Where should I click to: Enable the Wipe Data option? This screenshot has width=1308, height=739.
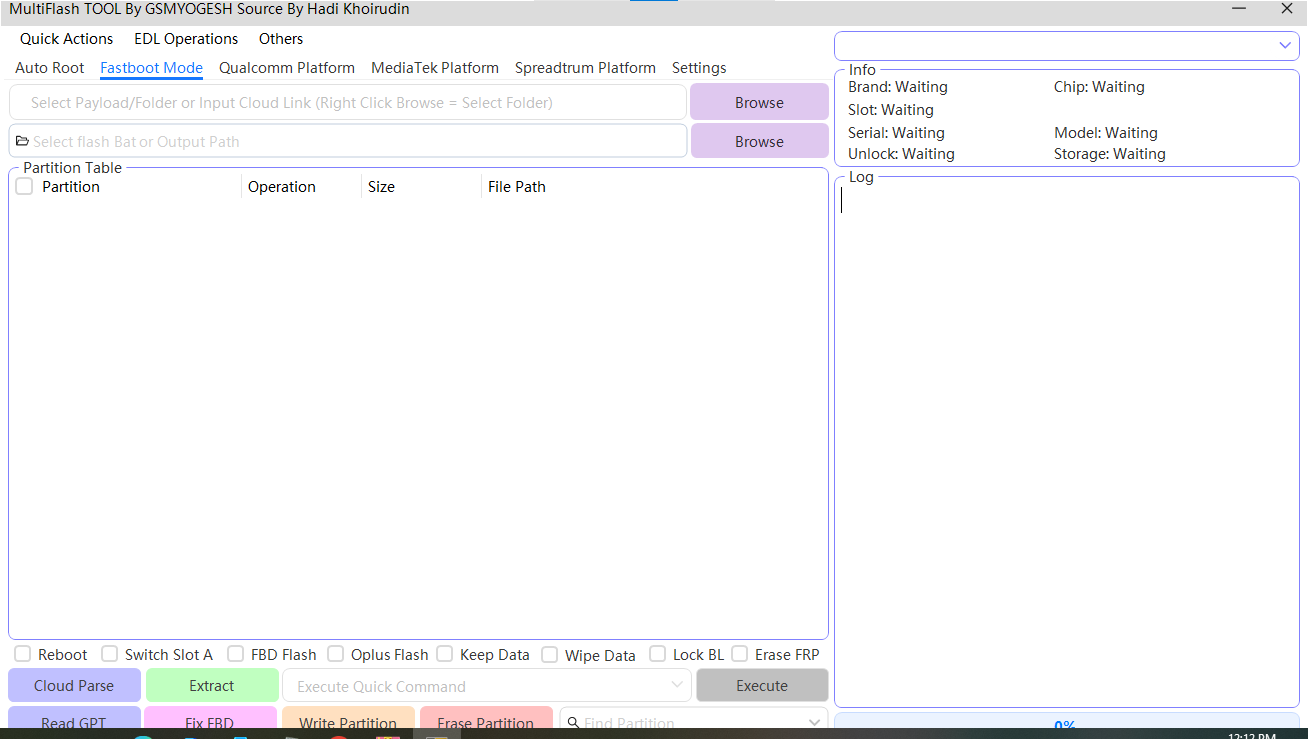pyautogui.click(x=549, y=653)
